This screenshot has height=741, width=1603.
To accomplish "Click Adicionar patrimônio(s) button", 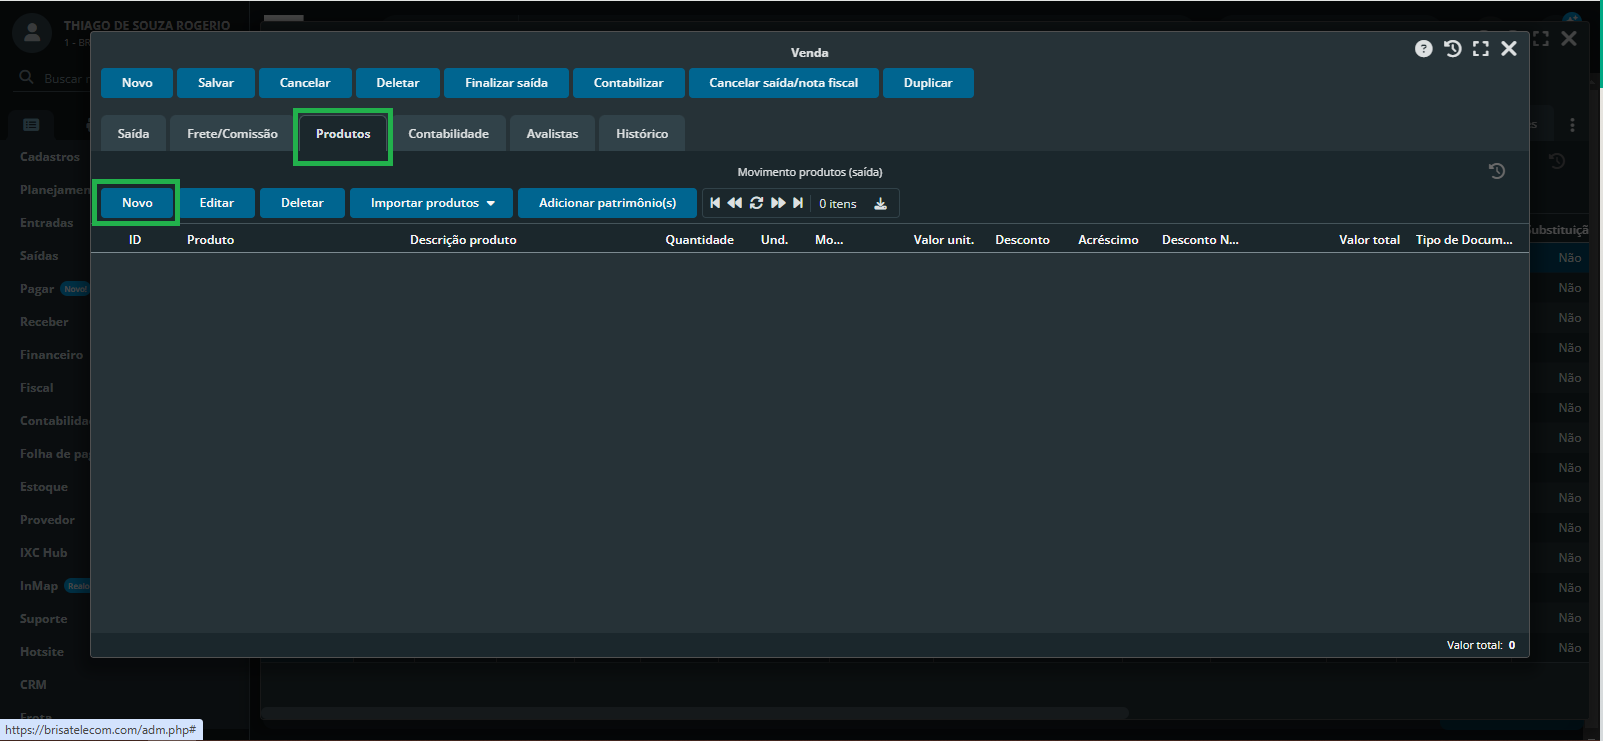I will click(607, 203).
